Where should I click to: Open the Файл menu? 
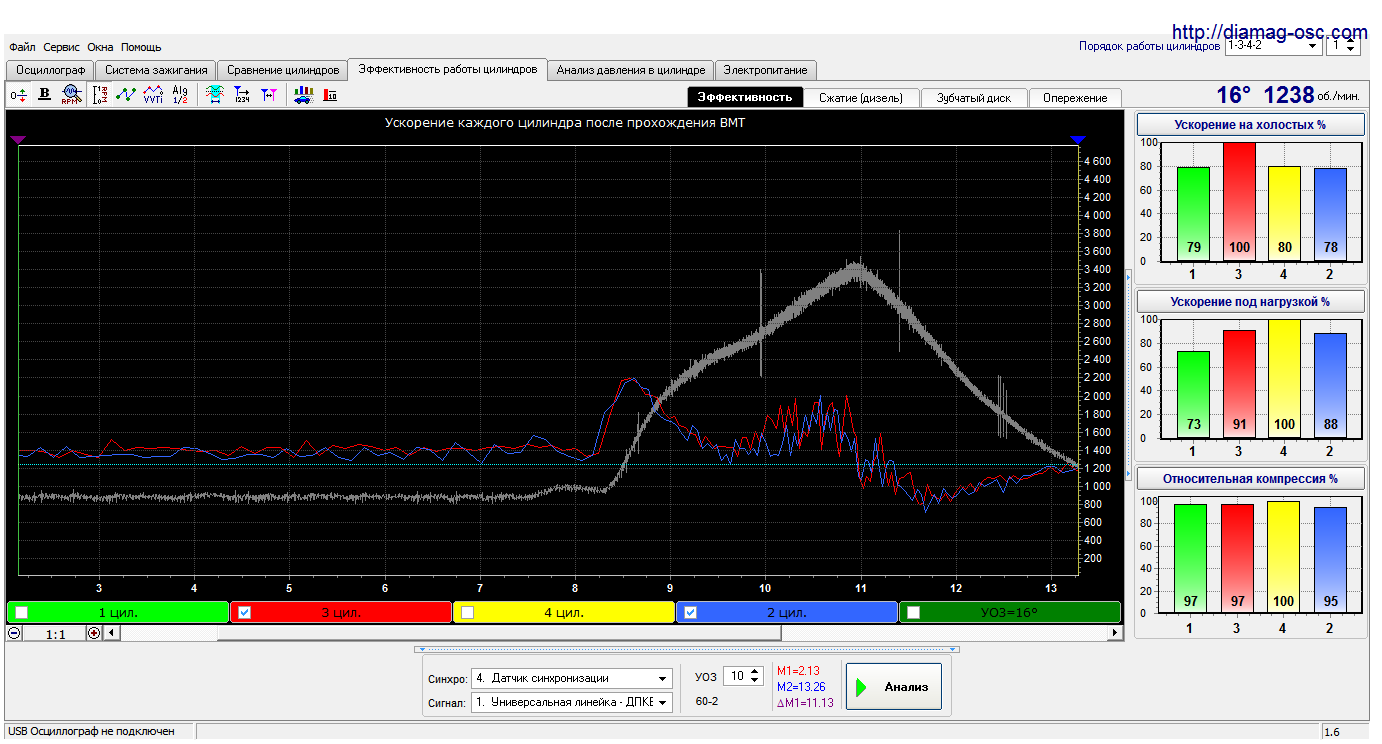click(22, 47)
